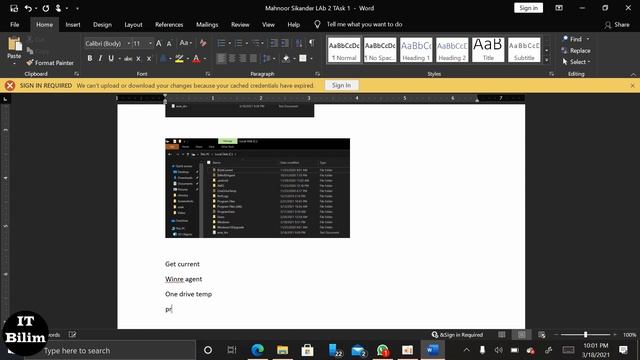Decrease paragraph indent
The height and width of the screenshot is (360, 640).
pos(274,43)
